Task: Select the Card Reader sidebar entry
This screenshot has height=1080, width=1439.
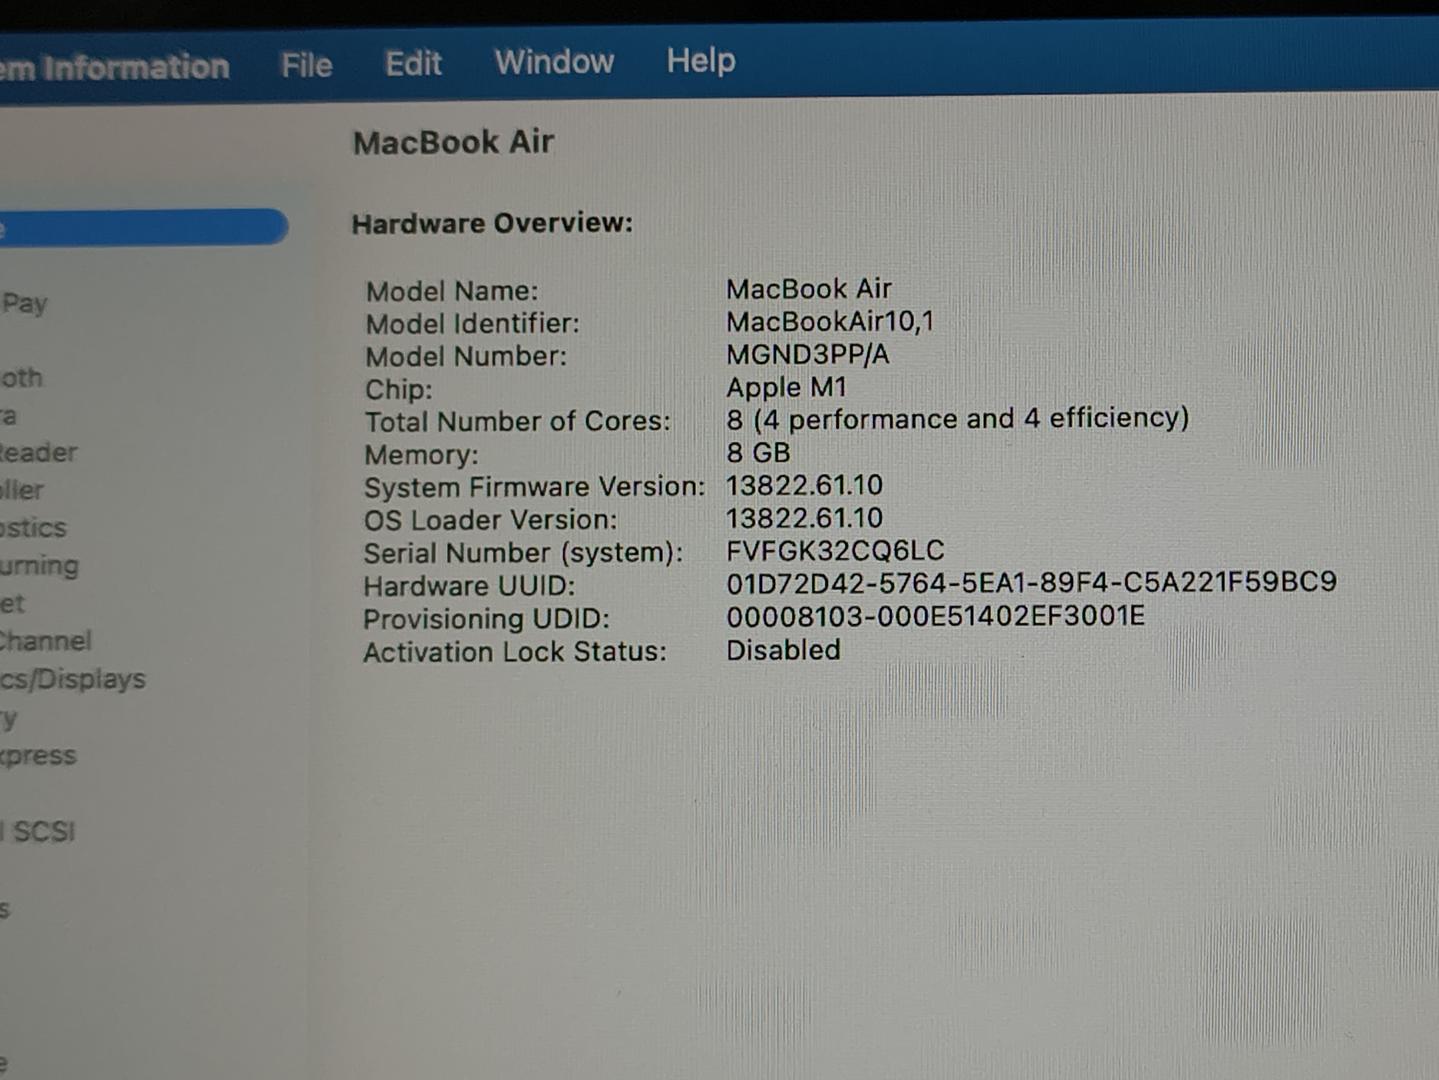Action: (x=38, y=453)
